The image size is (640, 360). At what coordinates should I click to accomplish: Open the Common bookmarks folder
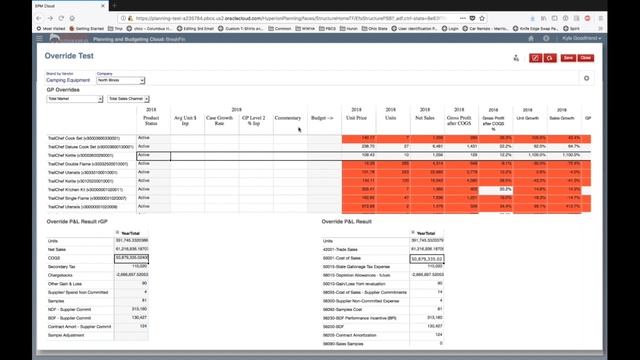pos(280,29)
